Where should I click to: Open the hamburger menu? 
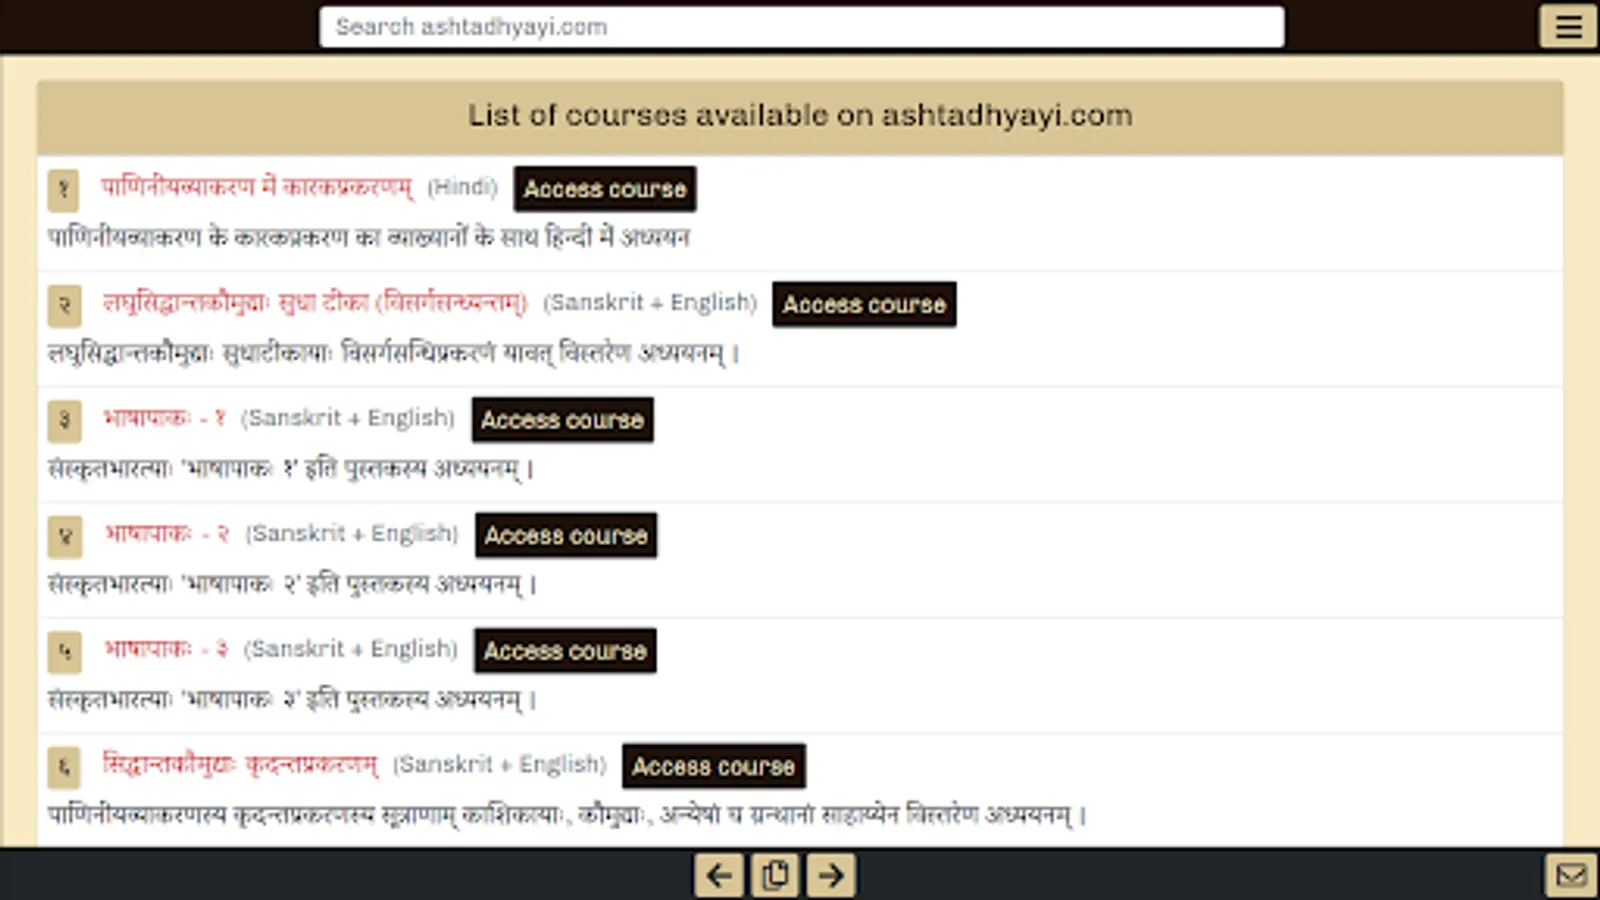tap(1567, 27)
